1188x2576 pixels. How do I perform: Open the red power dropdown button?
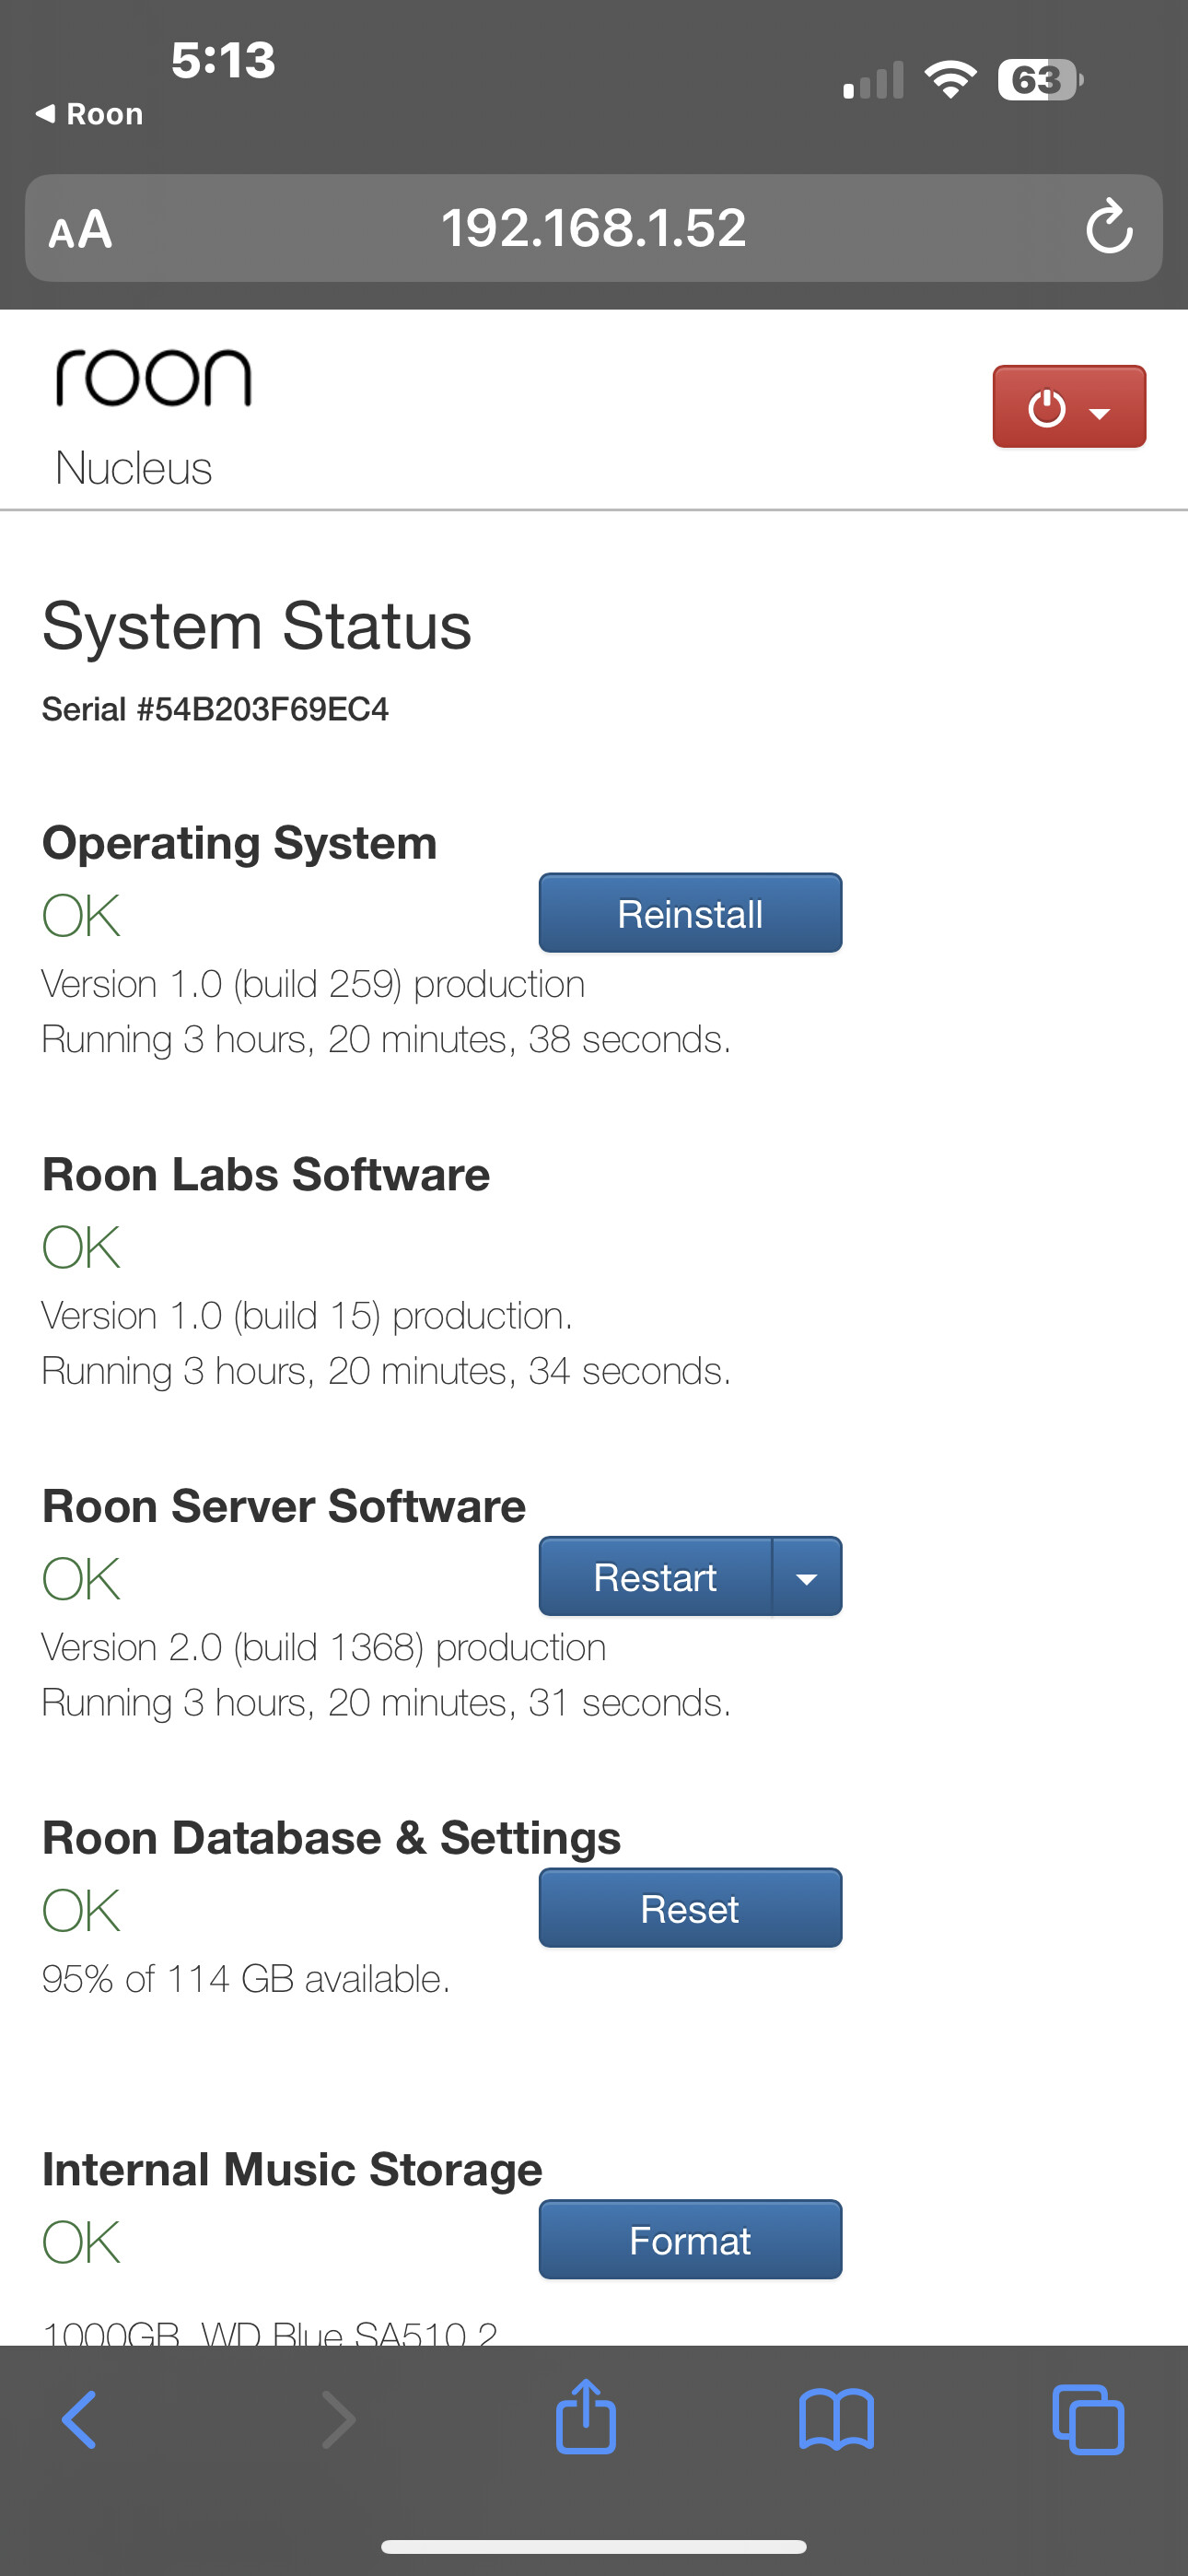pos(1069,407)
